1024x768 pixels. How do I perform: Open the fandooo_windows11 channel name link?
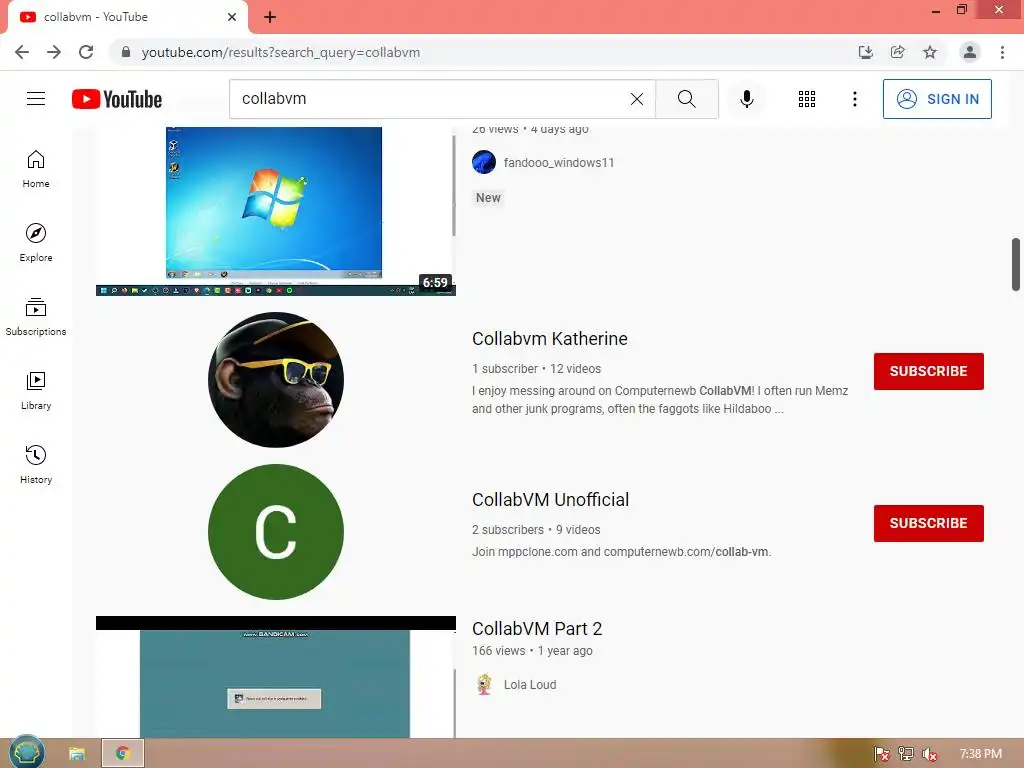pos(559,163)
